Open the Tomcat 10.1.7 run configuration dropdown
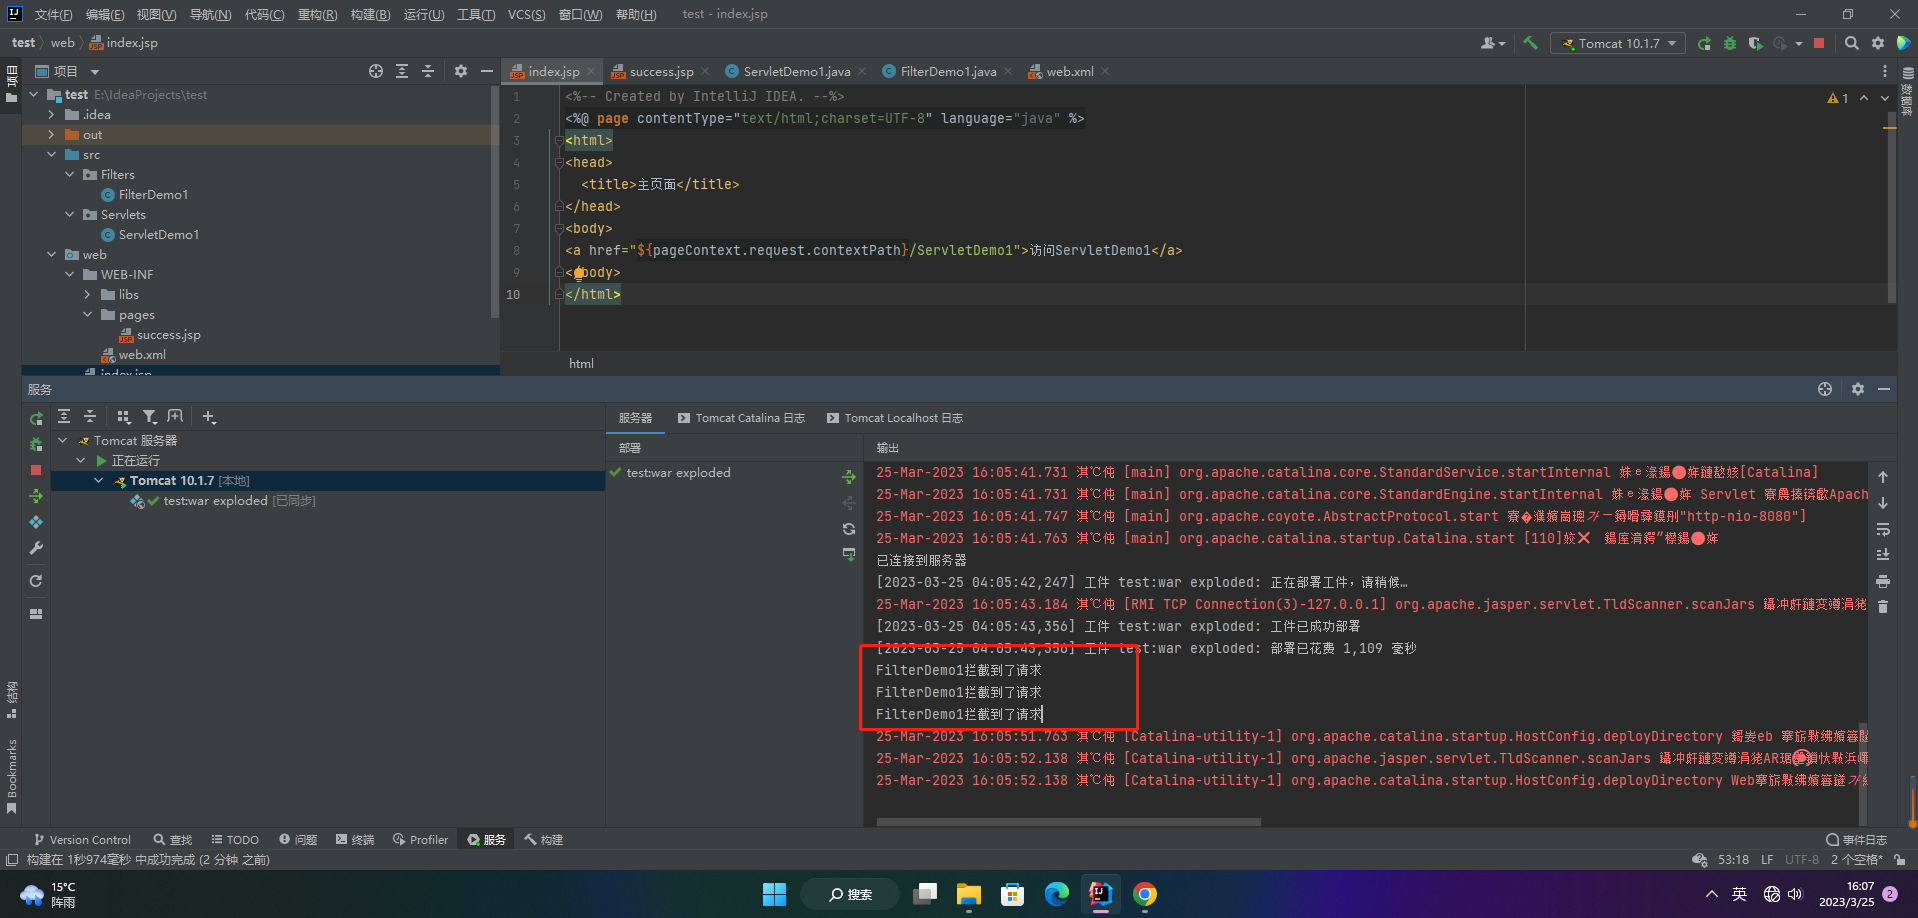This screenshot has width=1918, height=918. [1617, 43]
